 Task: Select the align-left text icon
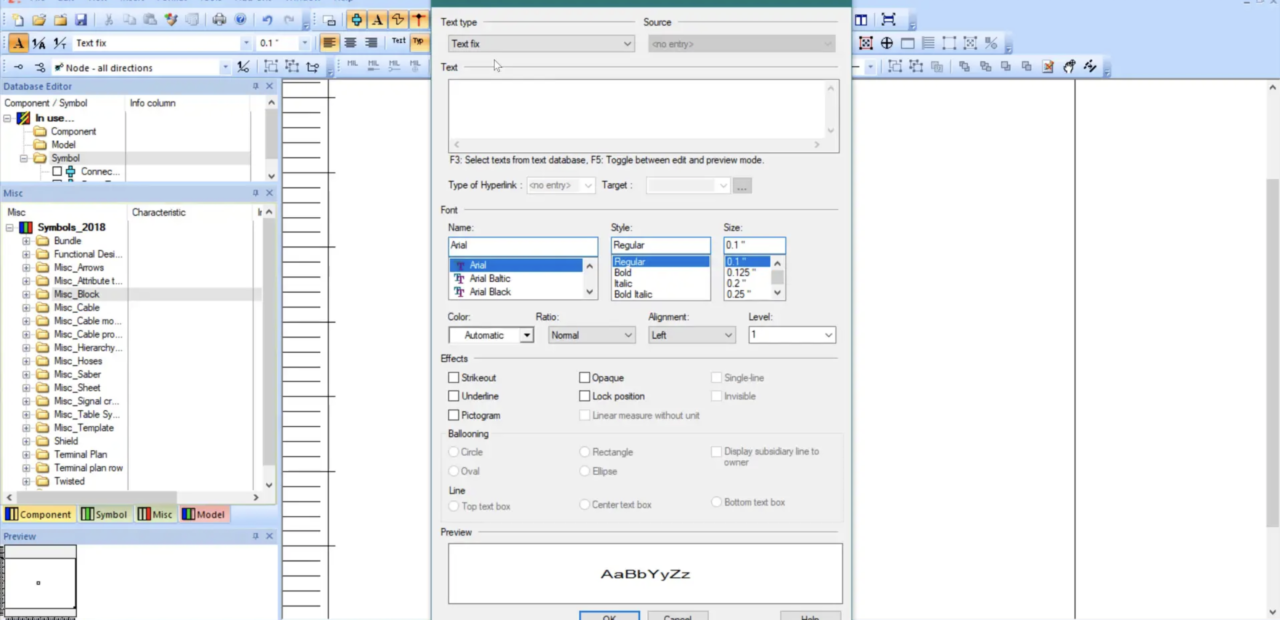point(328,42)
